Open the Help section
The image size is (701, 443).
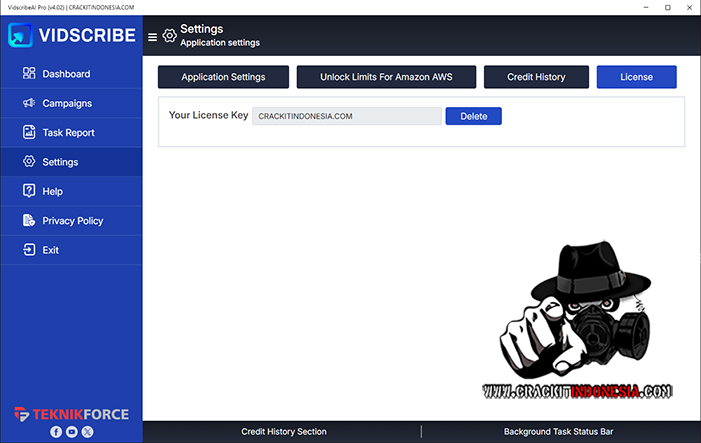[x=72, y=191]
